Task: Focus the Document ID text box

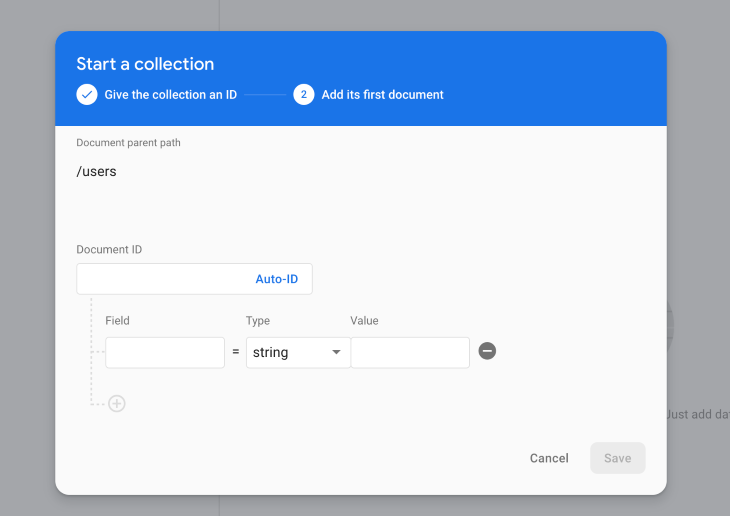Action: 160,279
